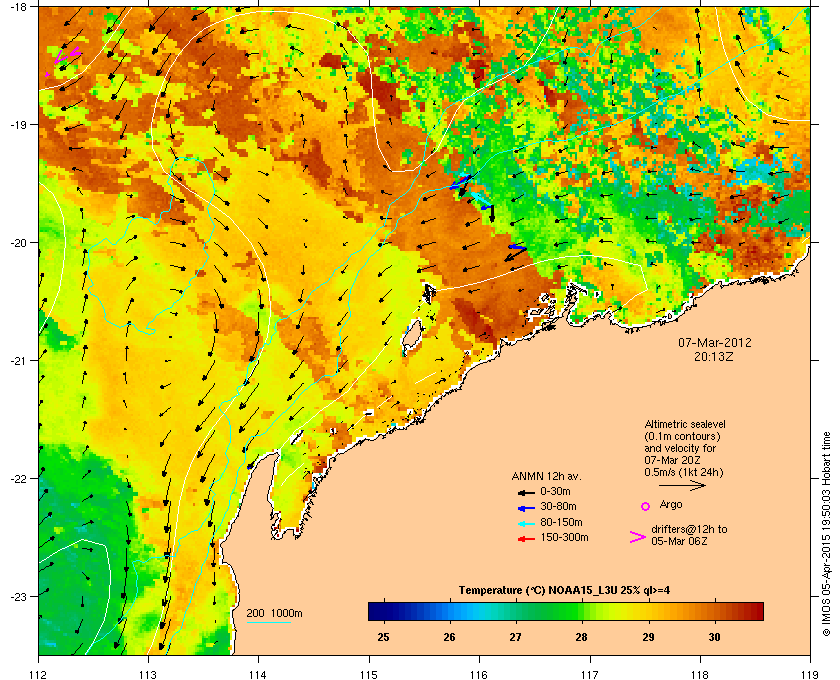Click the IMOS copyright timestamp text
The width and height of the screenshot is (840, 680).
pos(826,536)
